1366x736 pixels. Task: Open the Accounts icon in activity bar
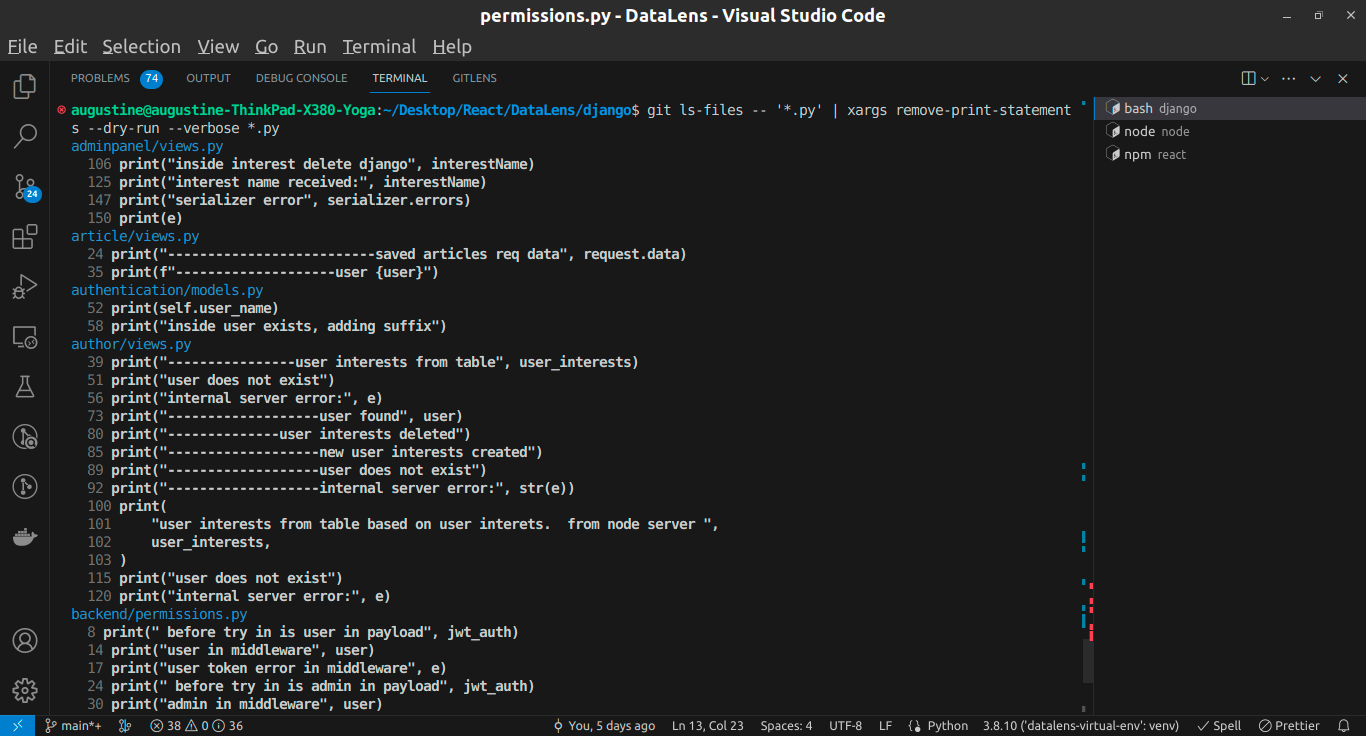(x=25, y=640)
